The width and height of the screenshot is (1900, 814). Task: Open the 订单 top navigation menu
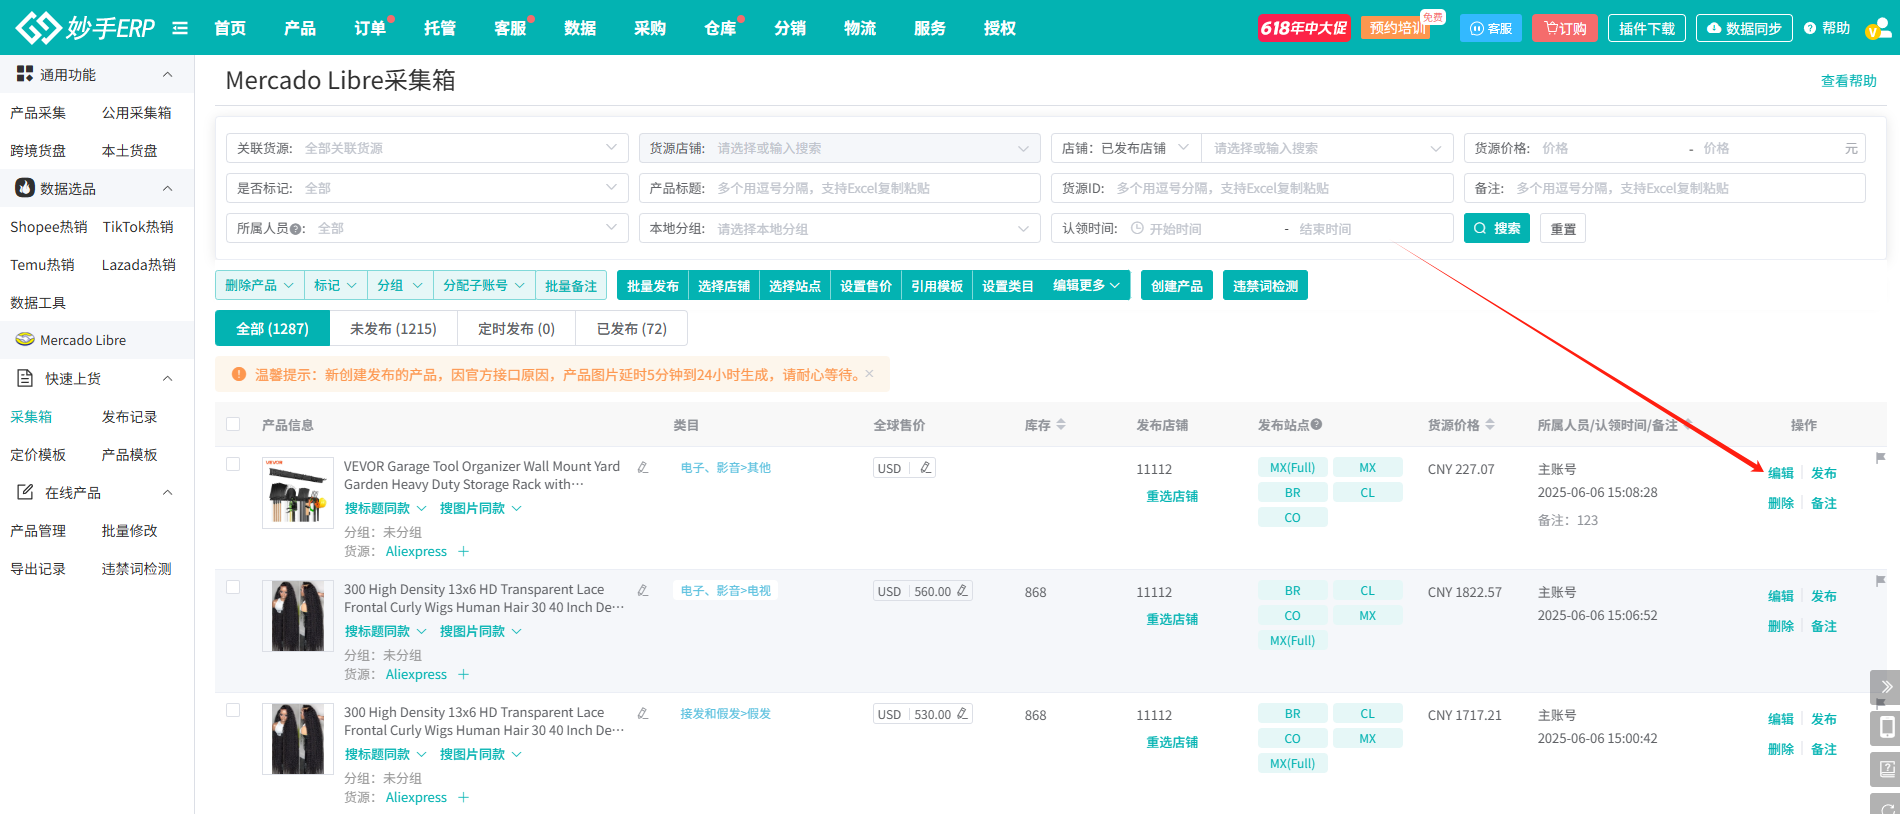coord(370,28)
